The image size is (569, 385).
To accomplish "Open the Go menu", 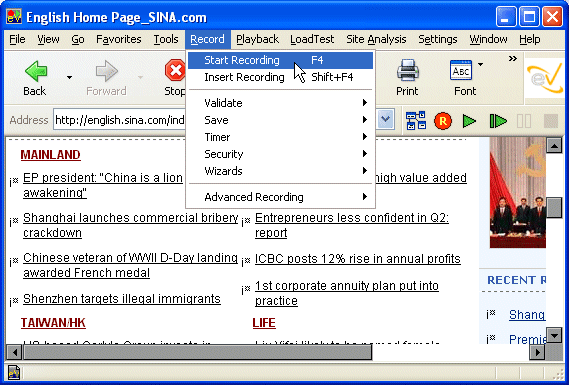I will click(x=78, y=39).
